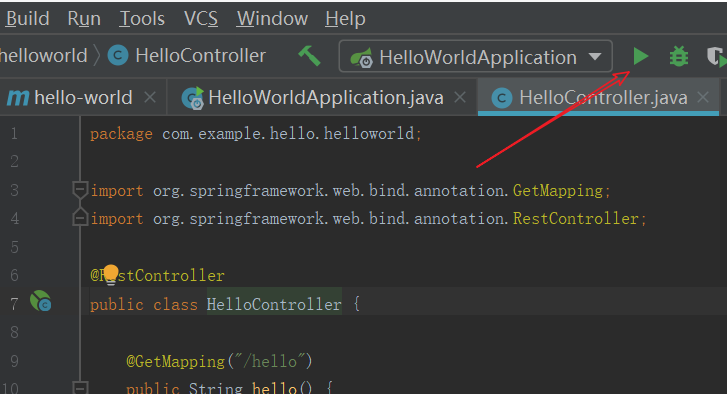This screenshot has width=727, height=394.
Task: Run with coverage shield icon
Action: pos(716,57)
